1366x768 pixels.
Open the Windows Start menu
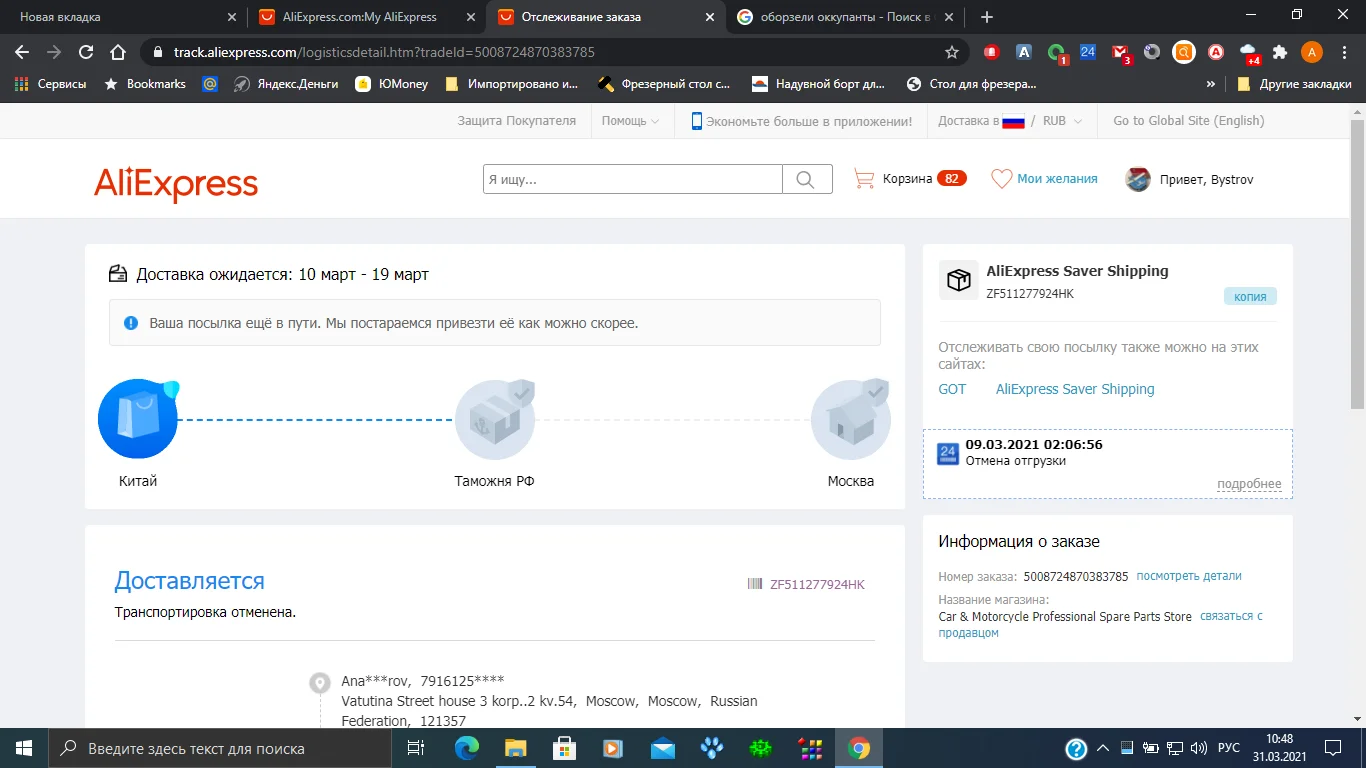point(24,748)
